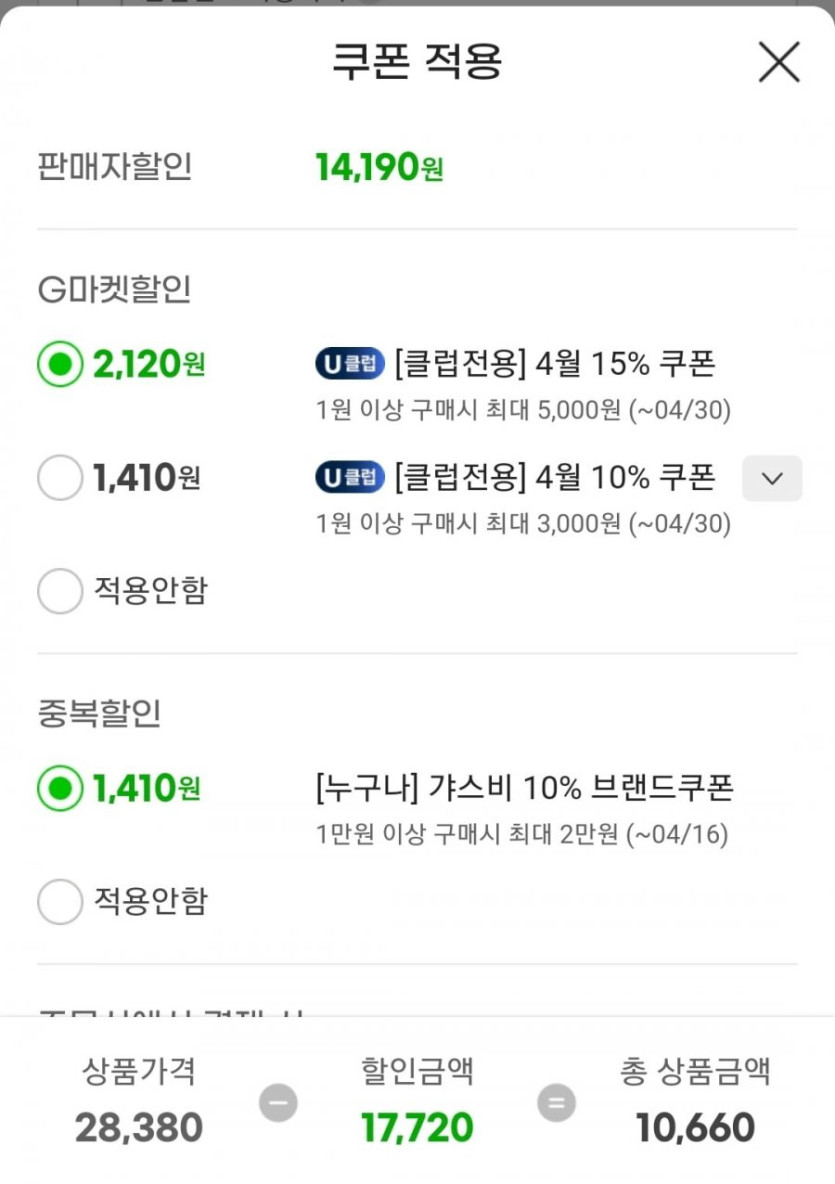Screen dimensions: 835x1184
Task: Click the 상품가격 value 28,380
Action: (139, 1128)
